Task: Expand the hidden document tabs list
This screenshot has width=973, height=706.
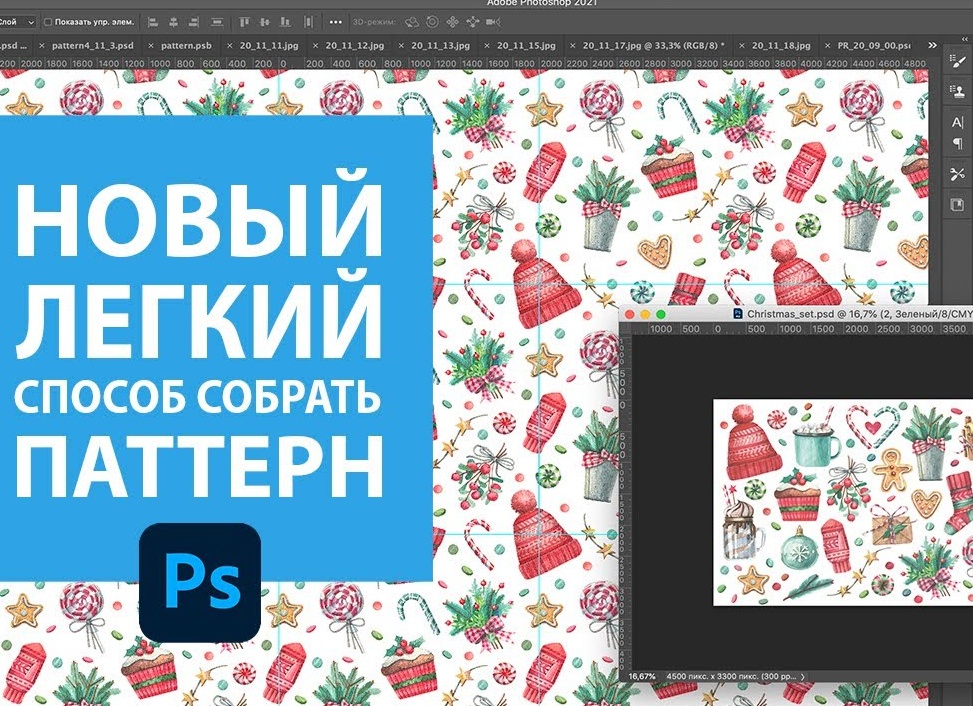Action: (932, 45)
